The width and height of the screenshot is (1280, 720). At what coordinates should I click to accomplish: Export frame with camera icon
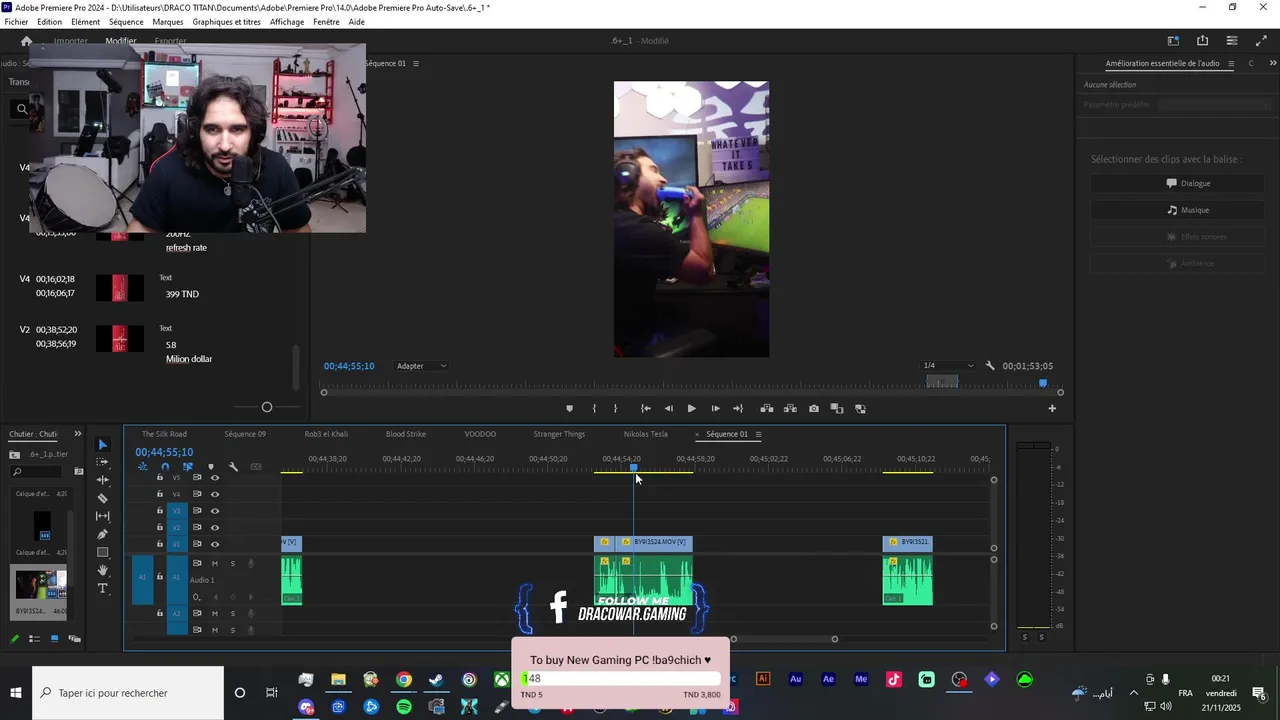pos(814,408)
